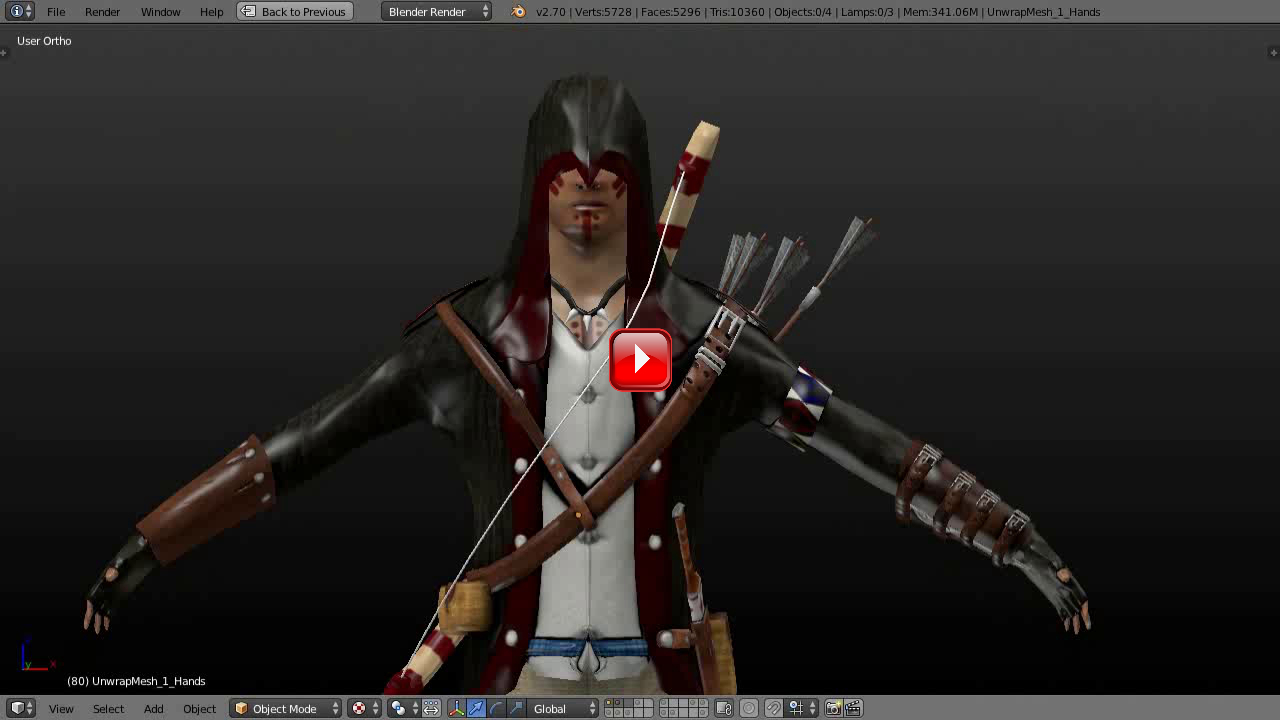This screenshot has width=1280, height=720.
Task: Open the pivot point selector icon
Action: tap(403, 708)
